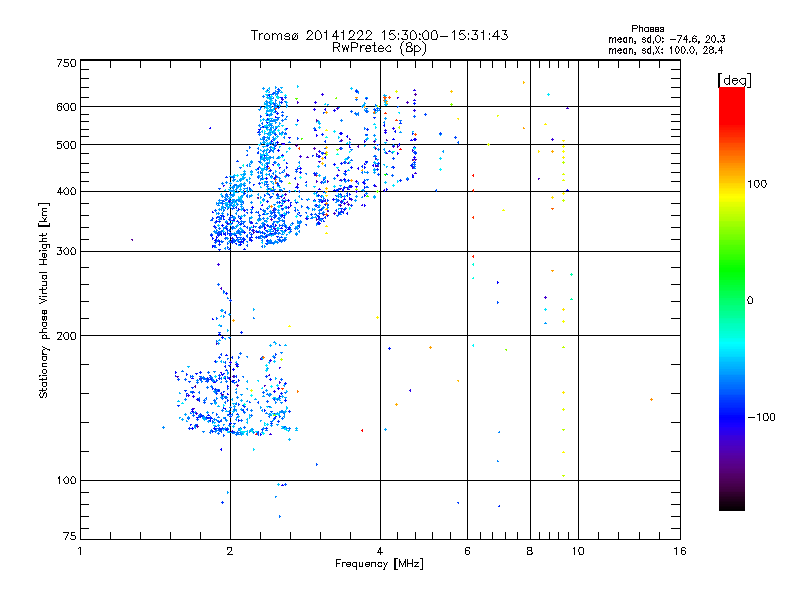This screenshot has width=800, height=600.
Task: Click the 8 x-axis tick label
Action: click(530, 551)
